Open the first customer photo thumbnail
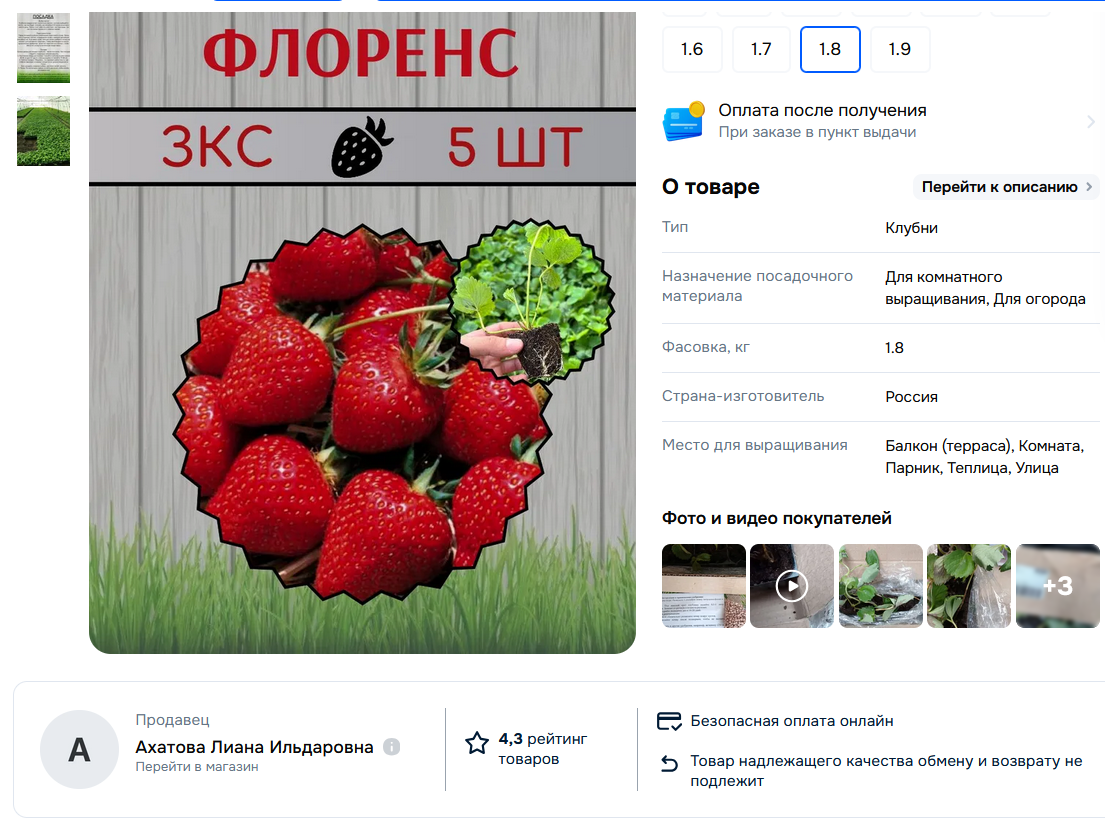 (x=703, y=586)
